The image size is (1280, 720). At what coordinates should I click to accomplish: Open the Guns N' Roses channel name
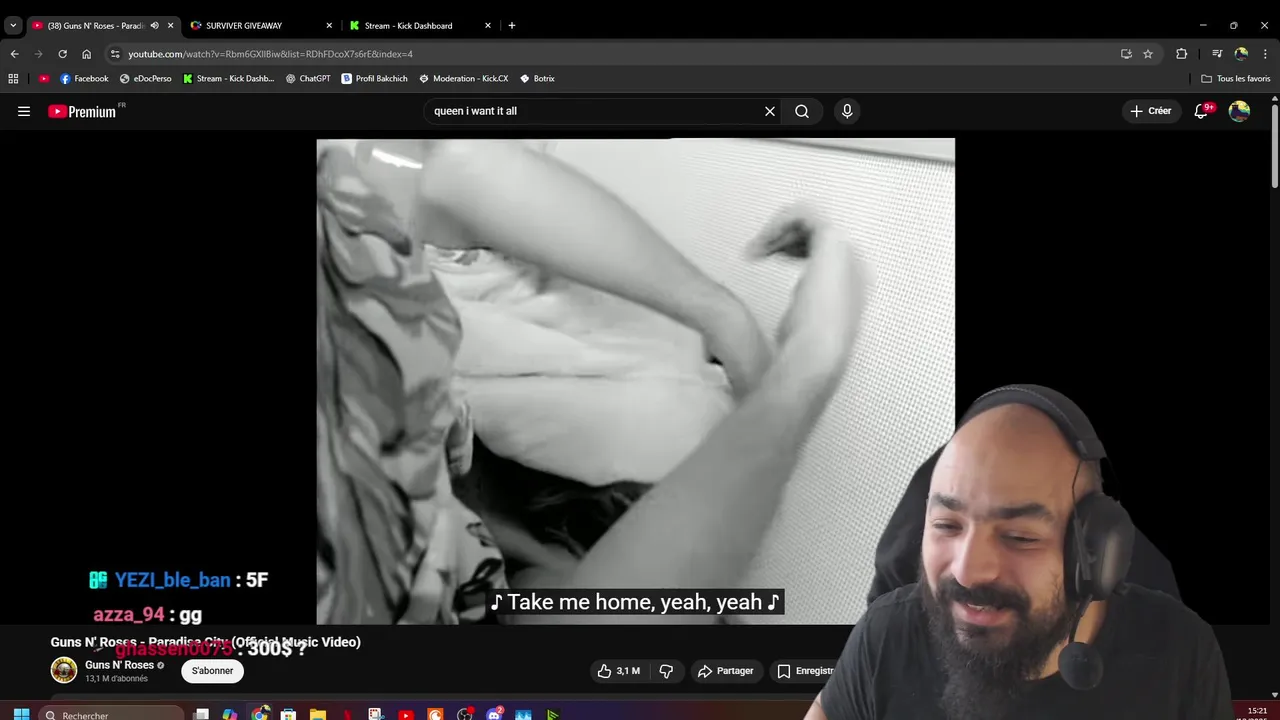click(x=119, y=665)
